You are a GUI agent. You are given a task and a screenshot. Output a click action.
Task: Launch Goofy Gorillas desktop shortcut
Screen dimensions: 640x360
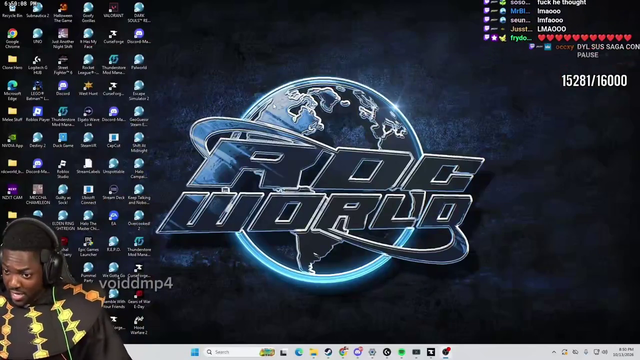pos(88,12)
